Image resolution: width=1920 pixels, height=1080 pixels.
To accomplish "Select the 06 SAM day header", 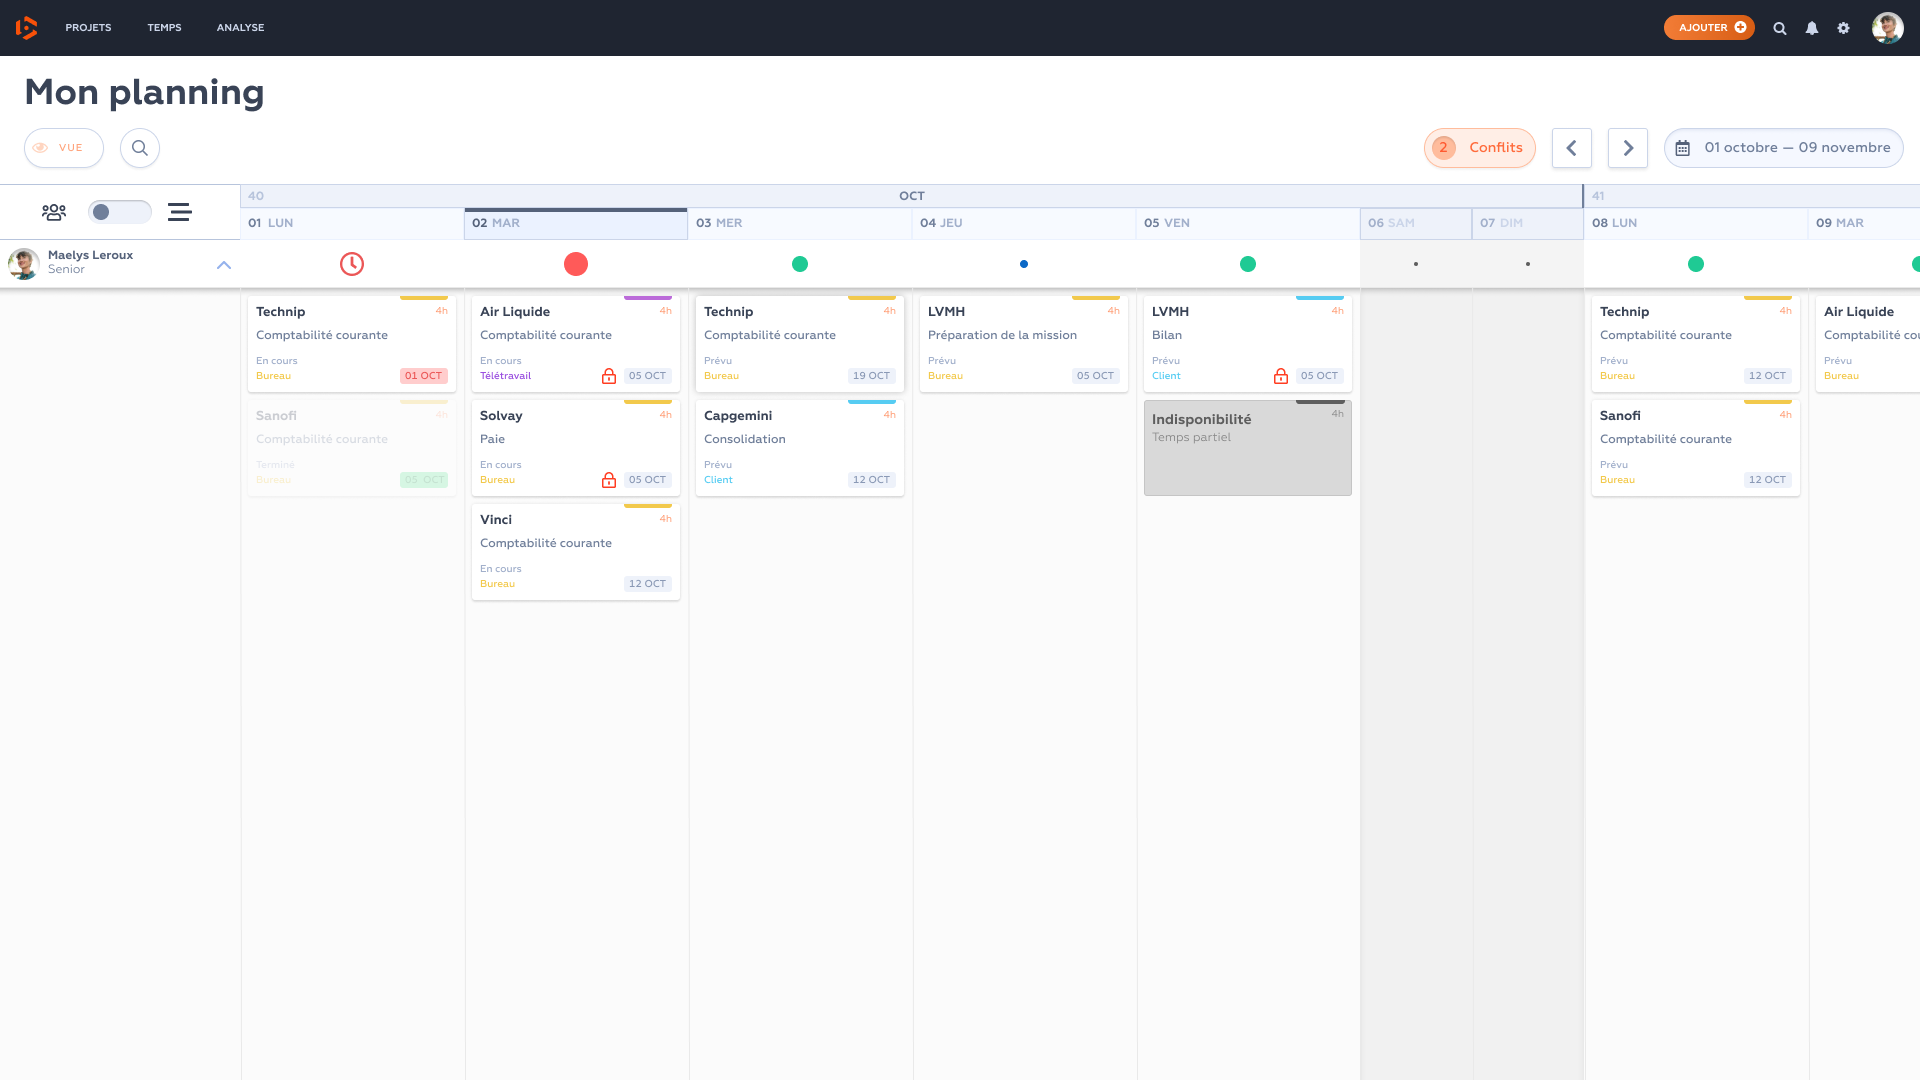I will [1416, 223].
